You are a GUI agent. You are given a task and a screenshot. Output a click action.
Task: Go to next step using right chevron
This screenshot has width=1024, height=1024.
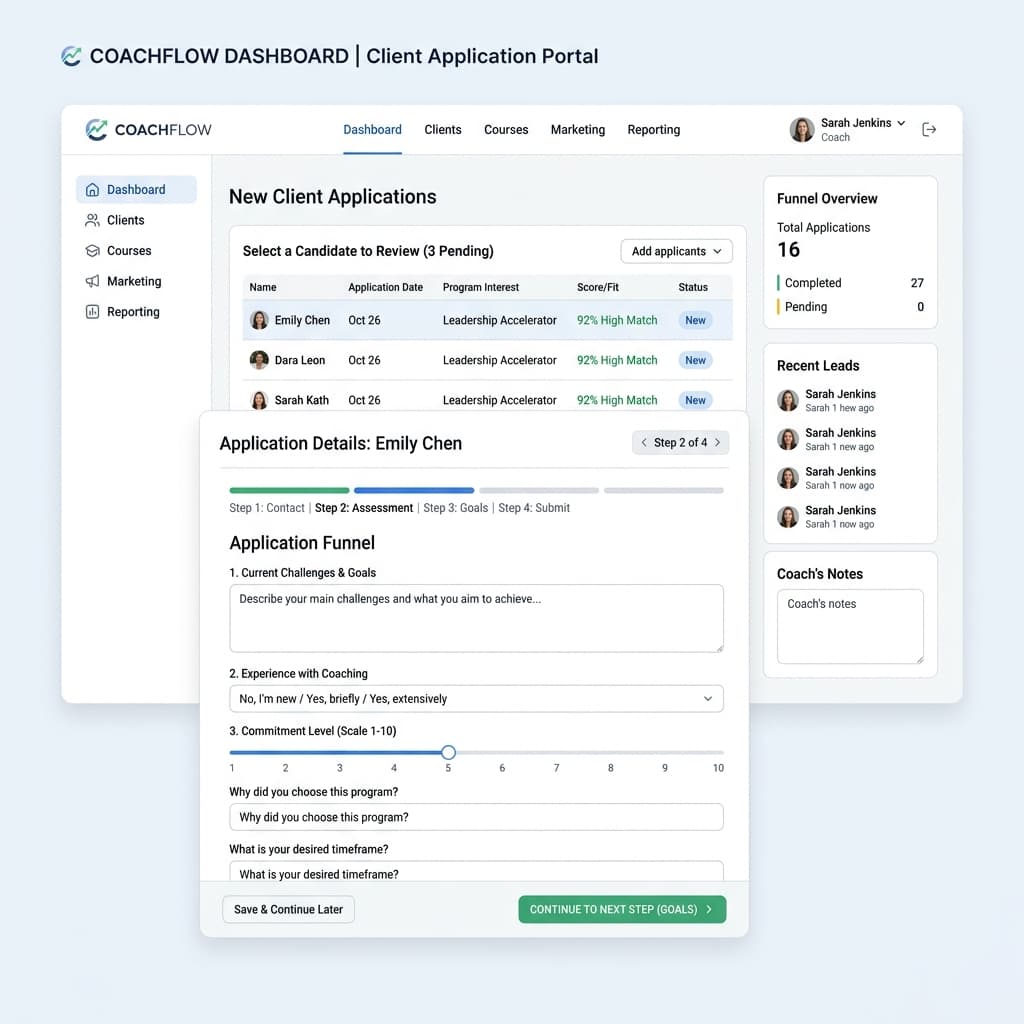[717, 442]
